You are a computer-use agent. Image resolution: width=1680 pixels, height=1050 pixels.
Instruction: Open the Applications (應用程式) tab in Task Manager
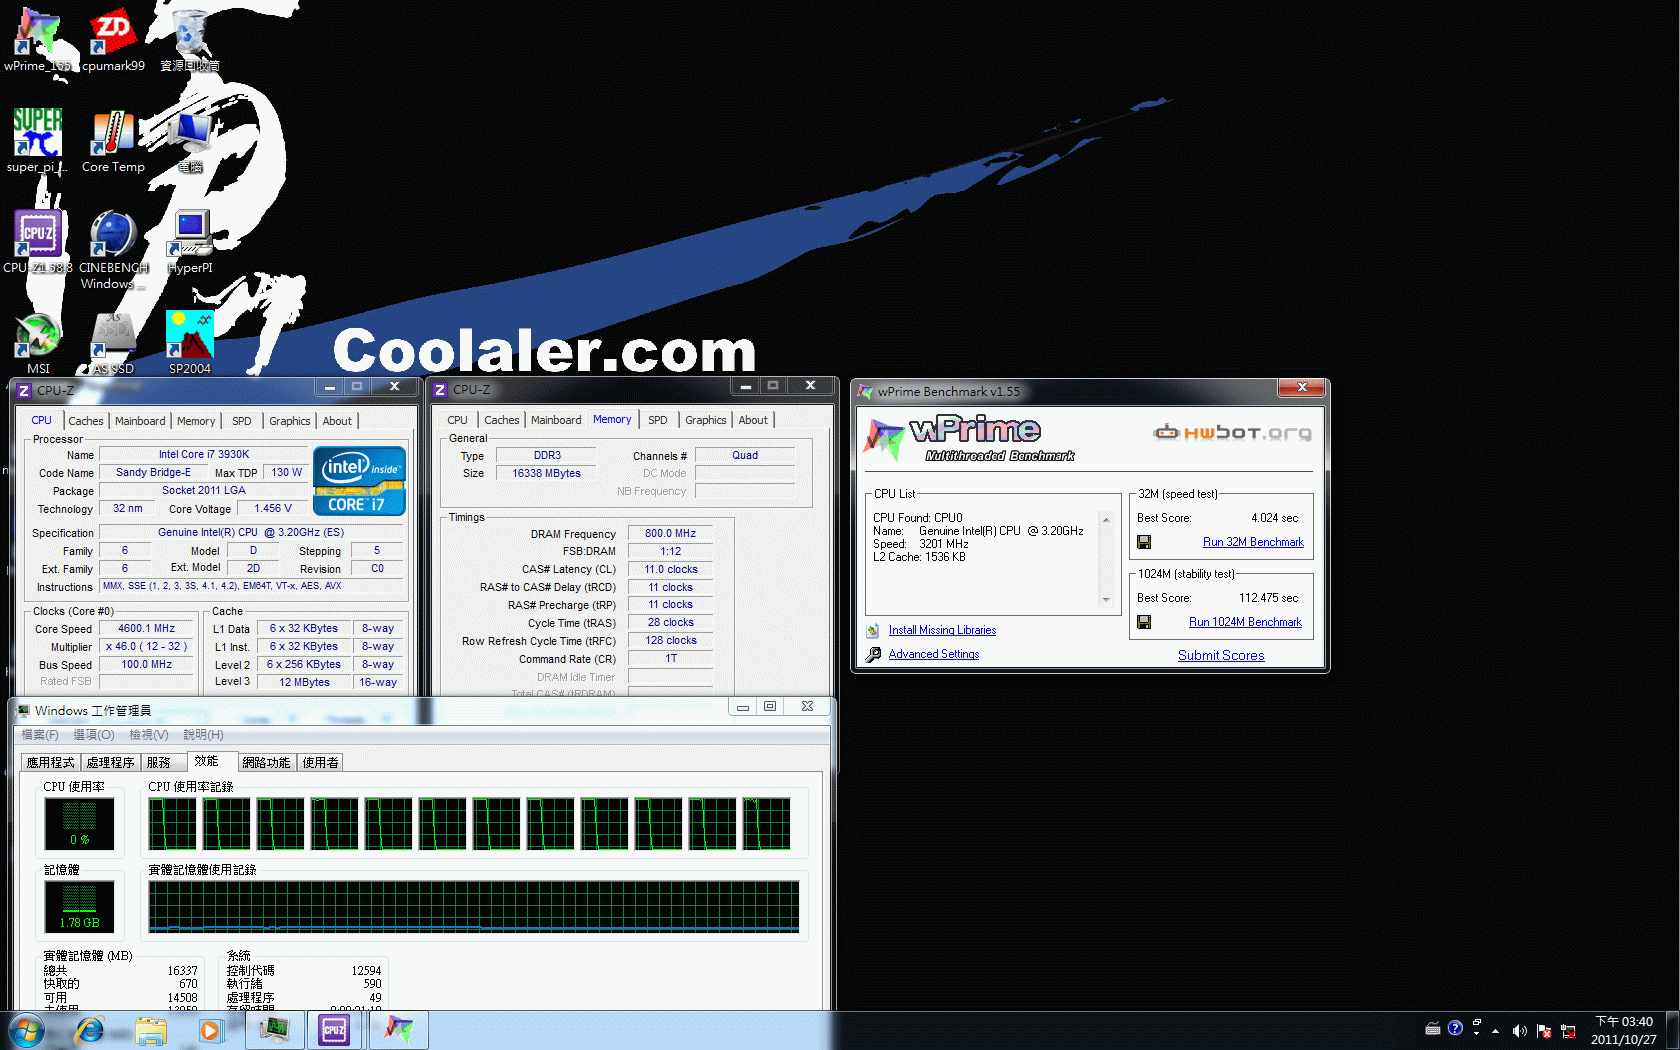click(51, 762)
